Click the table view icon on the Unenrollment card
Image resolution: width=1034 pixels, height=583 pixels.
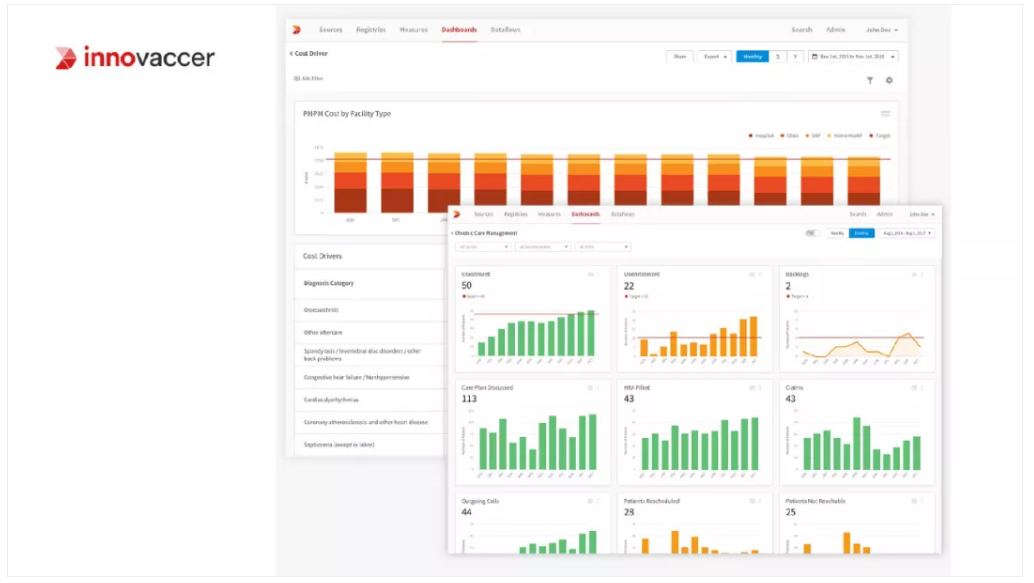coord(752,274)
